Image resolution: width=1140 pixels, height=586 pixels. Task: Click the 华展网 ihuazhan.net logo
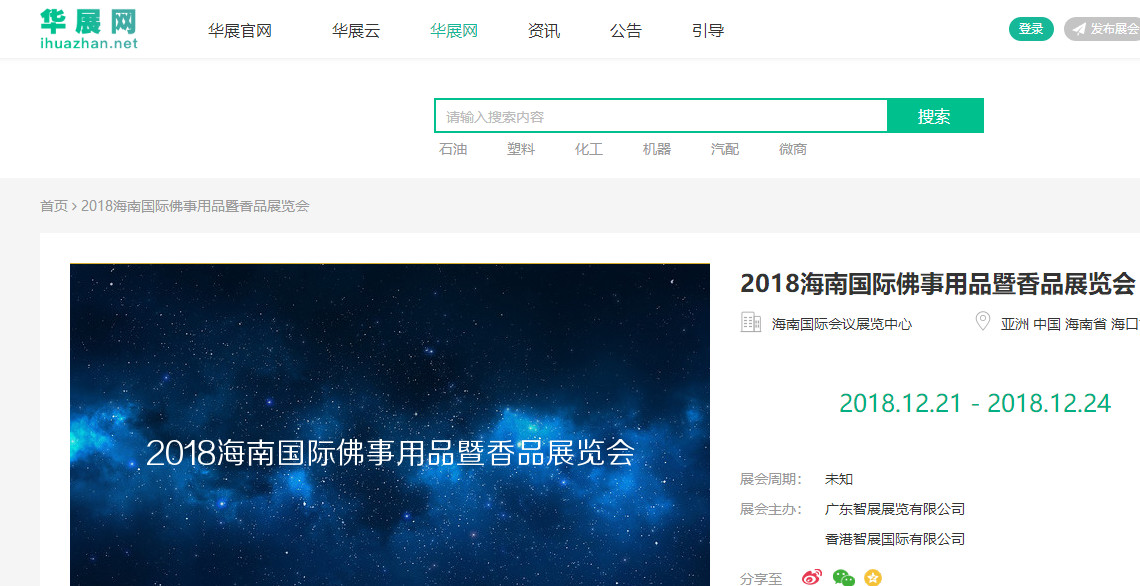[x=89, y=29]
